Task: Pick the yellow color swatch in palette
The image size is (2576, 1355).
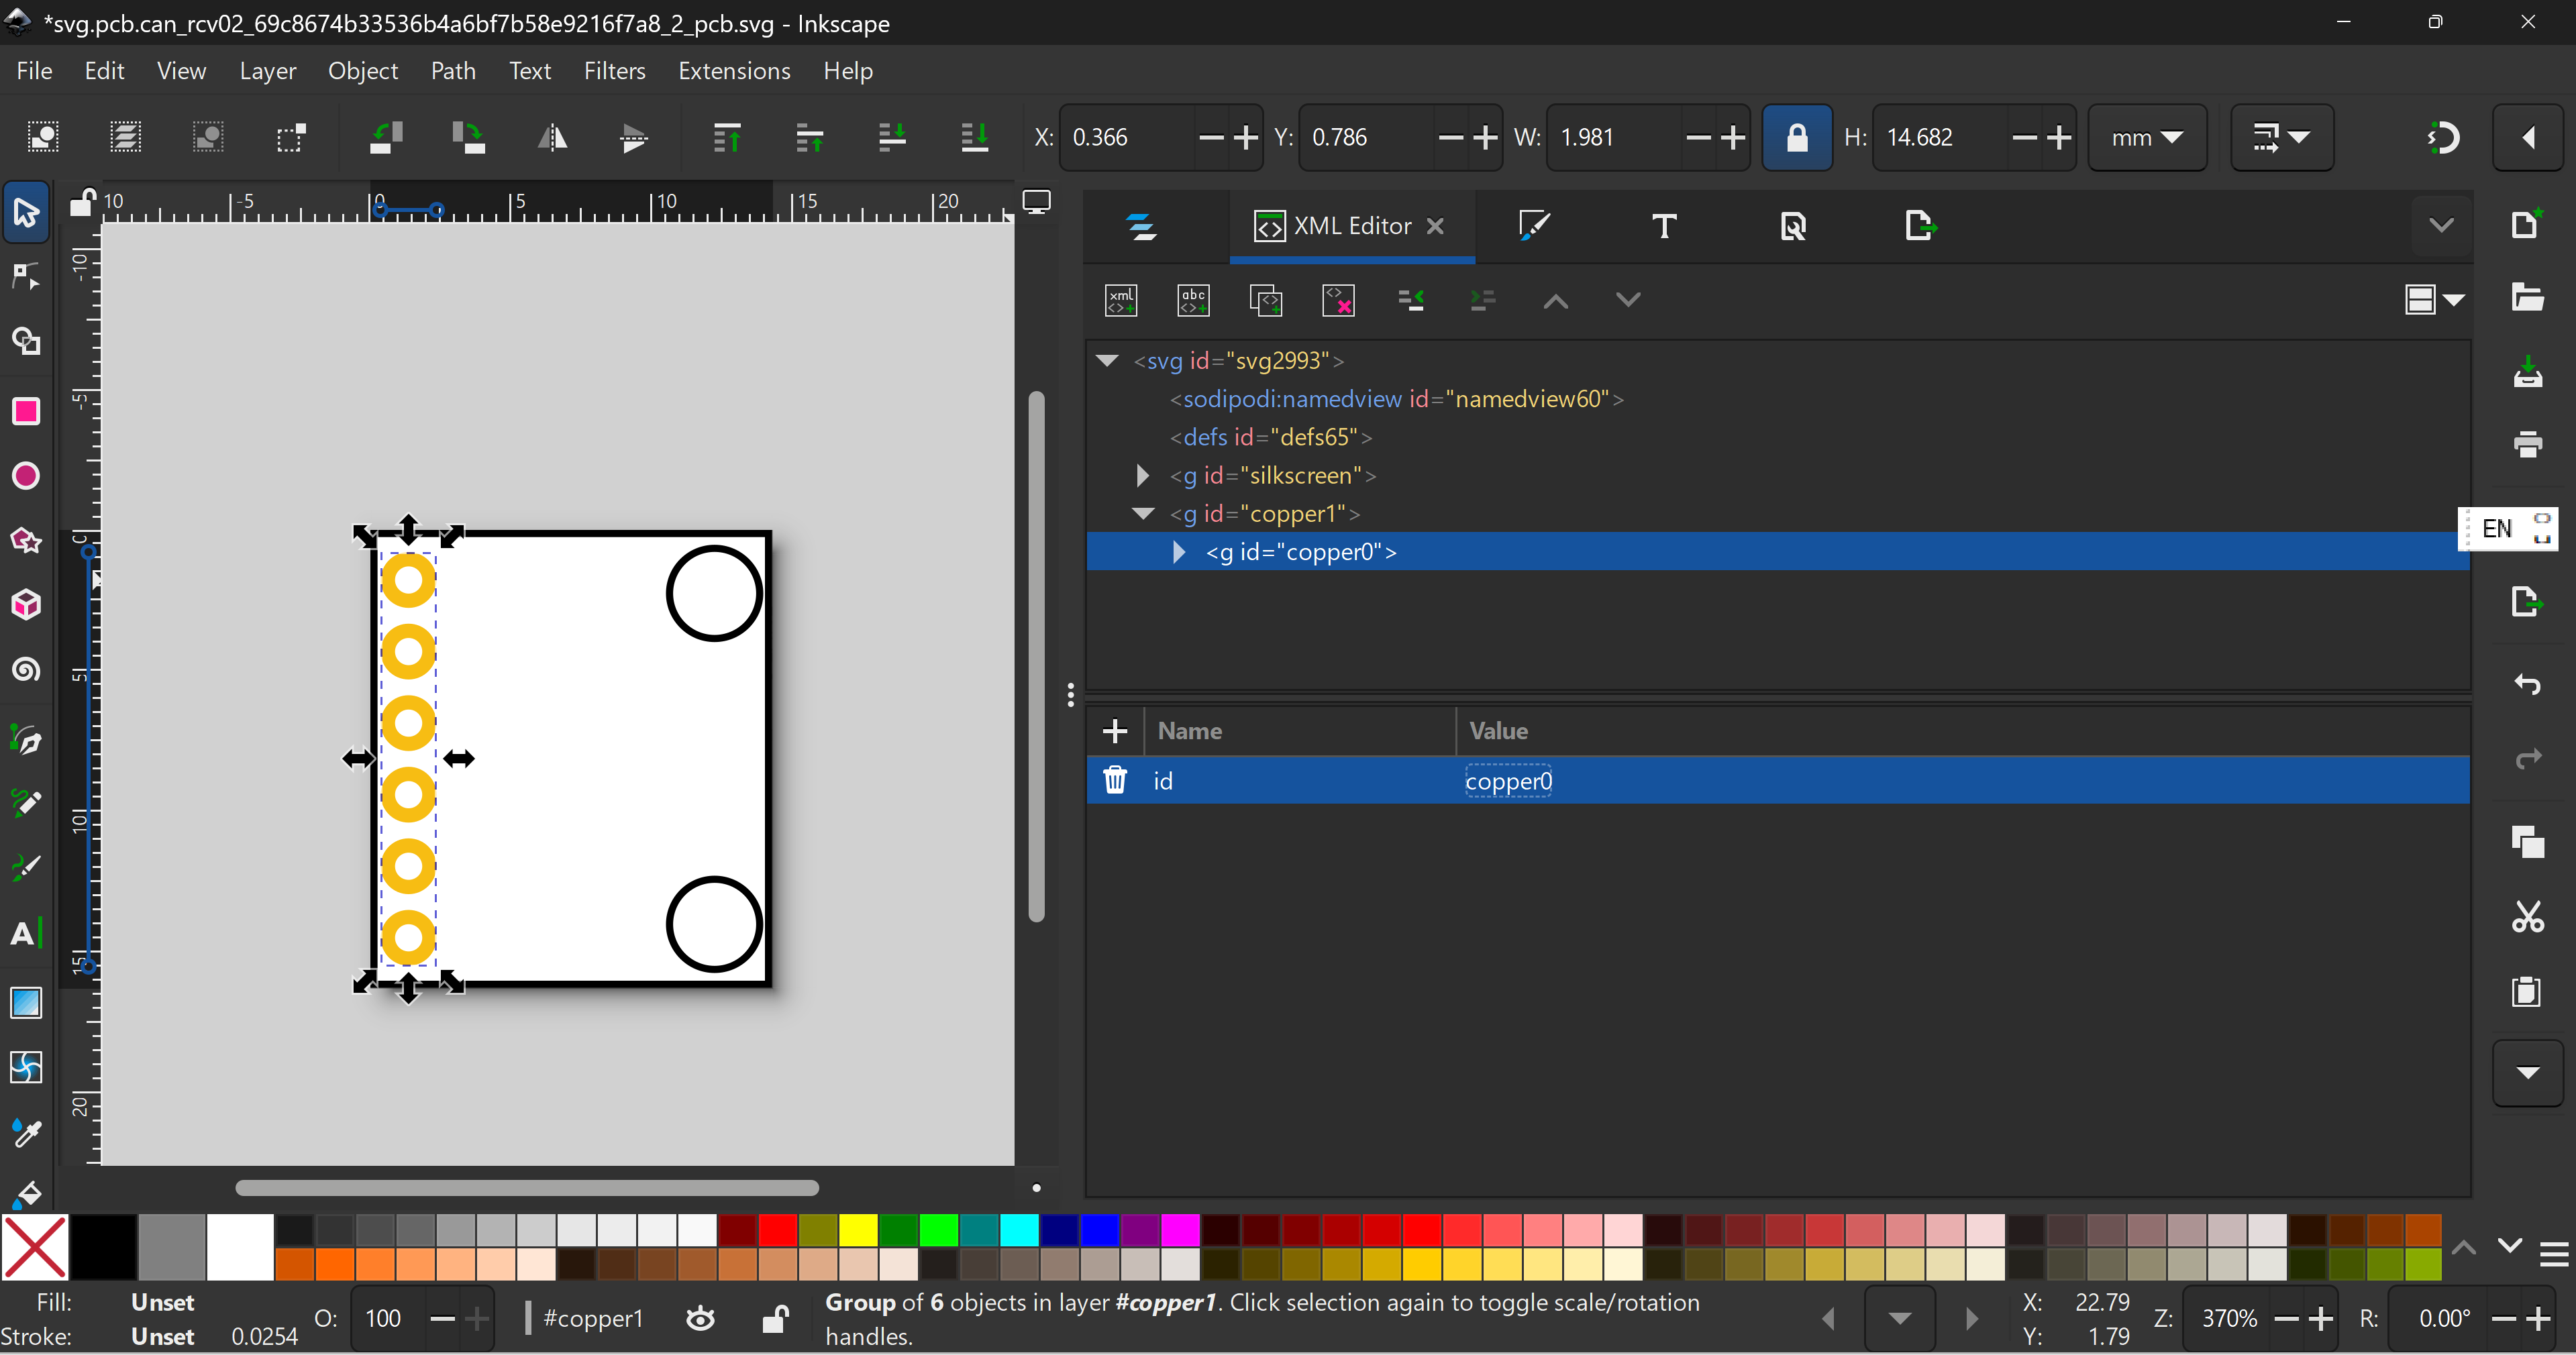Action: coord(858,1229)
